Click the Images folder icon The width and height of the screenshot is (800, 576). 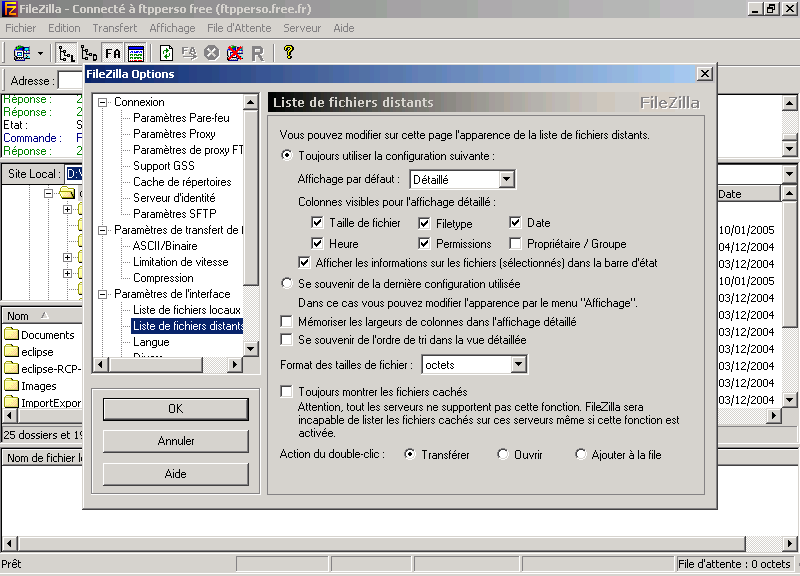[11, 386]
